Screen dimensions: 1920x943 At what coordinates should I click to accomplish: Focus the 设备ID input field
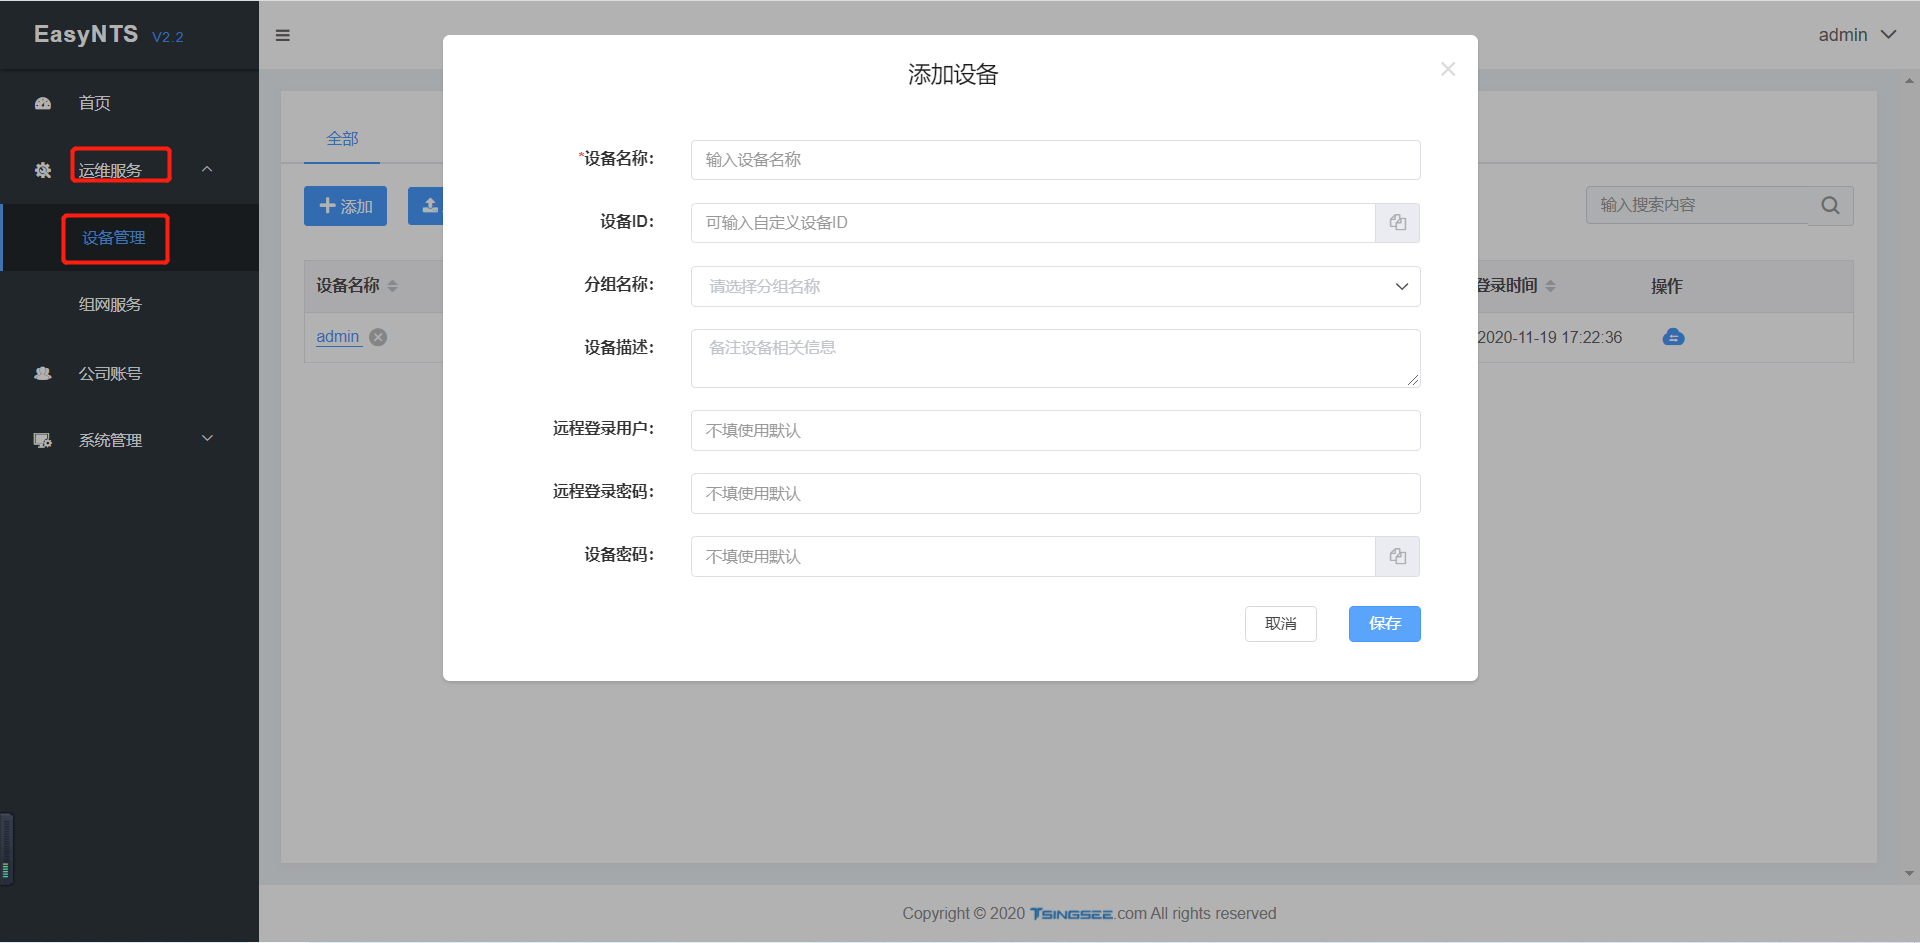click(x=1033, y=223)
